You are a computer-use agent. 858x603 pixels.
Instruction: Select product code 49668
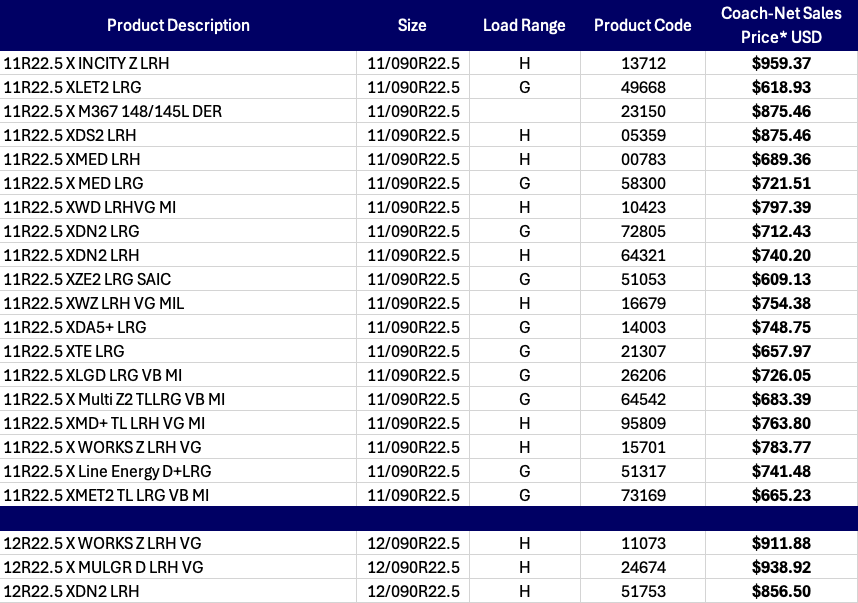pyautogui.click(x=642, y=87)
